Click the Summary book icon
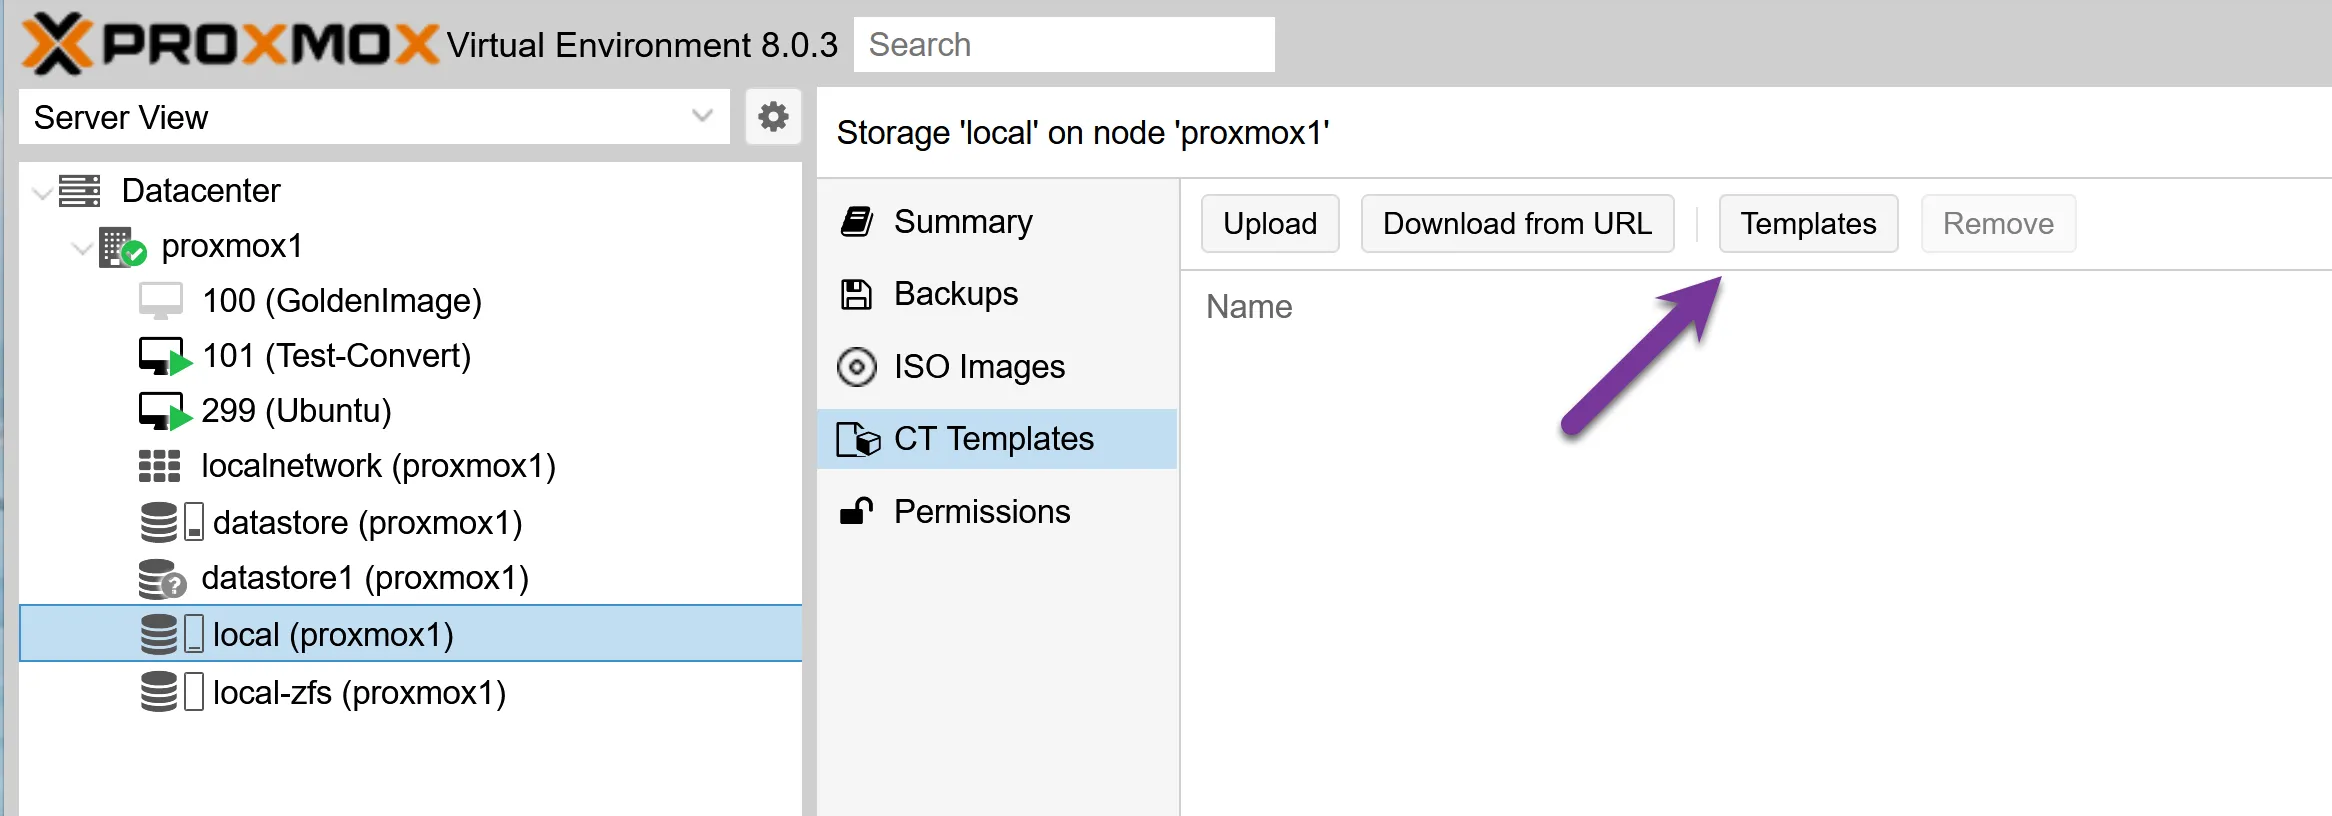Viewport: 2332px width, 816px height. [x=858, y=221]
